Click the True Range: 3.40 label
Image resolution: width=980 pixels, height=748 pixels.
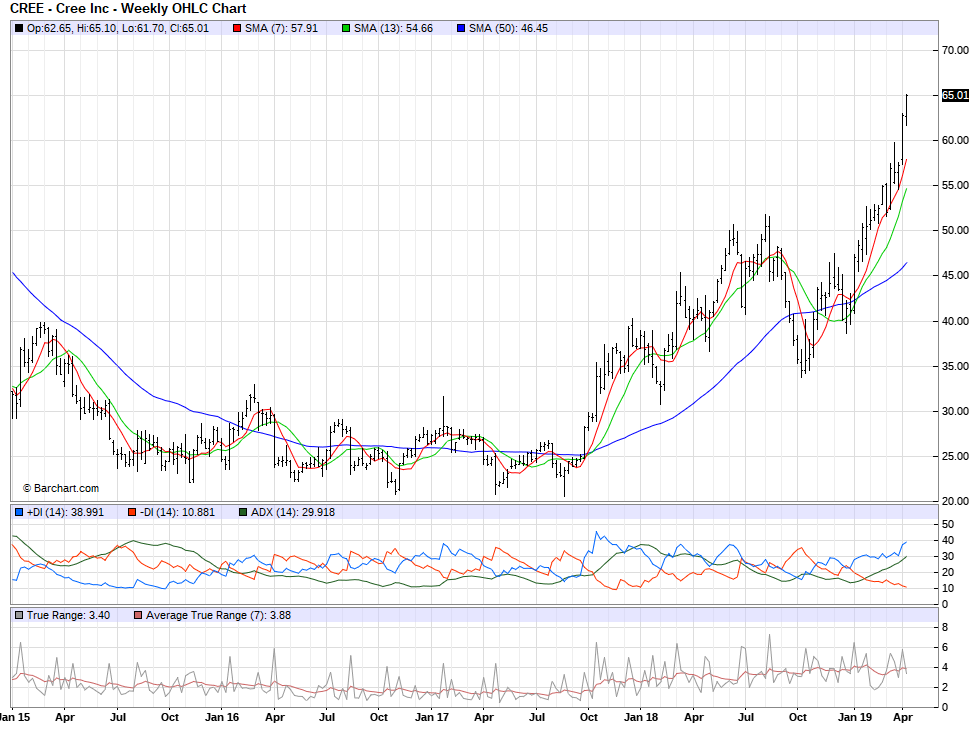(x=68, y=616)
